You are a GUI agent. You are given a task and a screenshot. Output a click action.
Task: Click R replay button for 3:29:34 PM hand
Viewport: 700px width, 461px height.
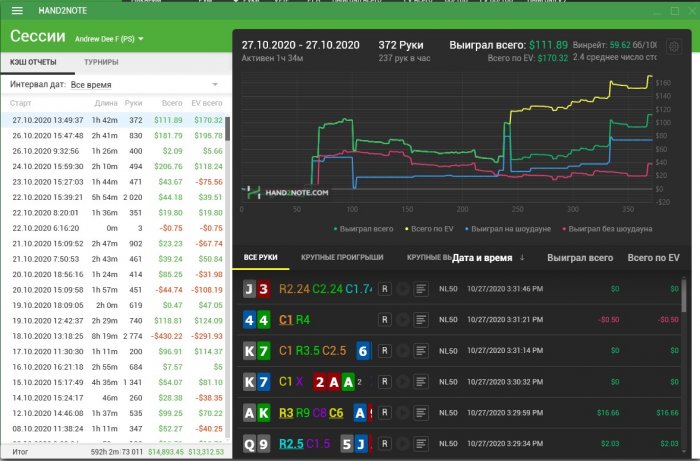tap(384, 444)
